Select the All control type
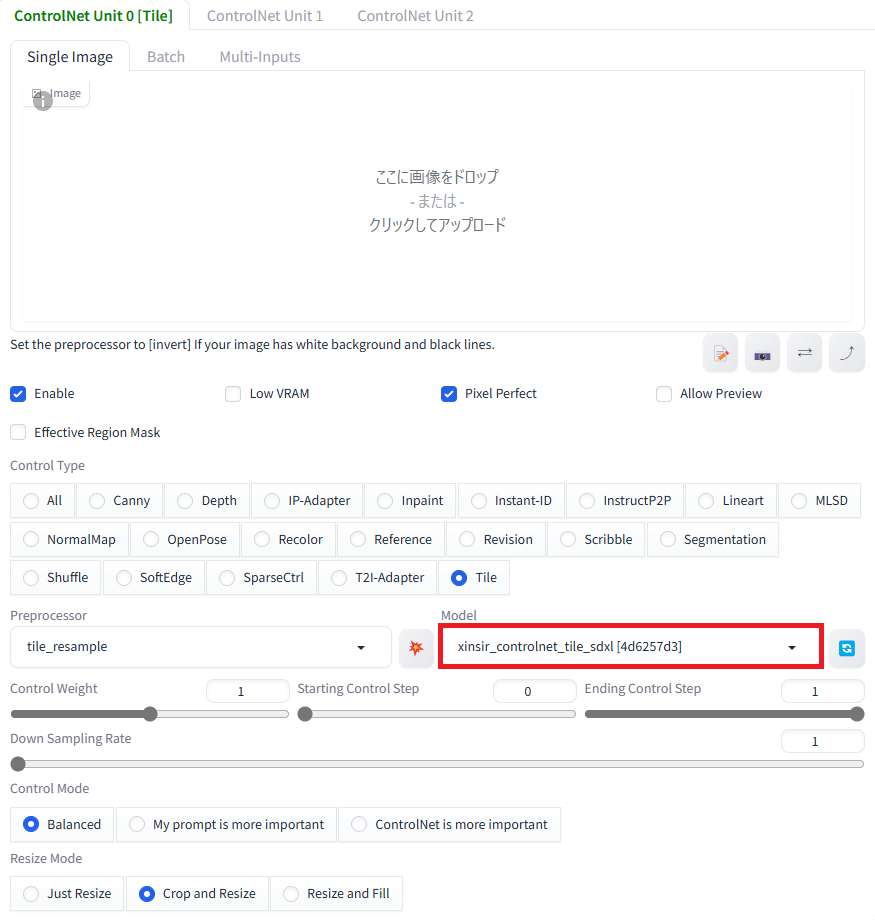 point(42,500)
